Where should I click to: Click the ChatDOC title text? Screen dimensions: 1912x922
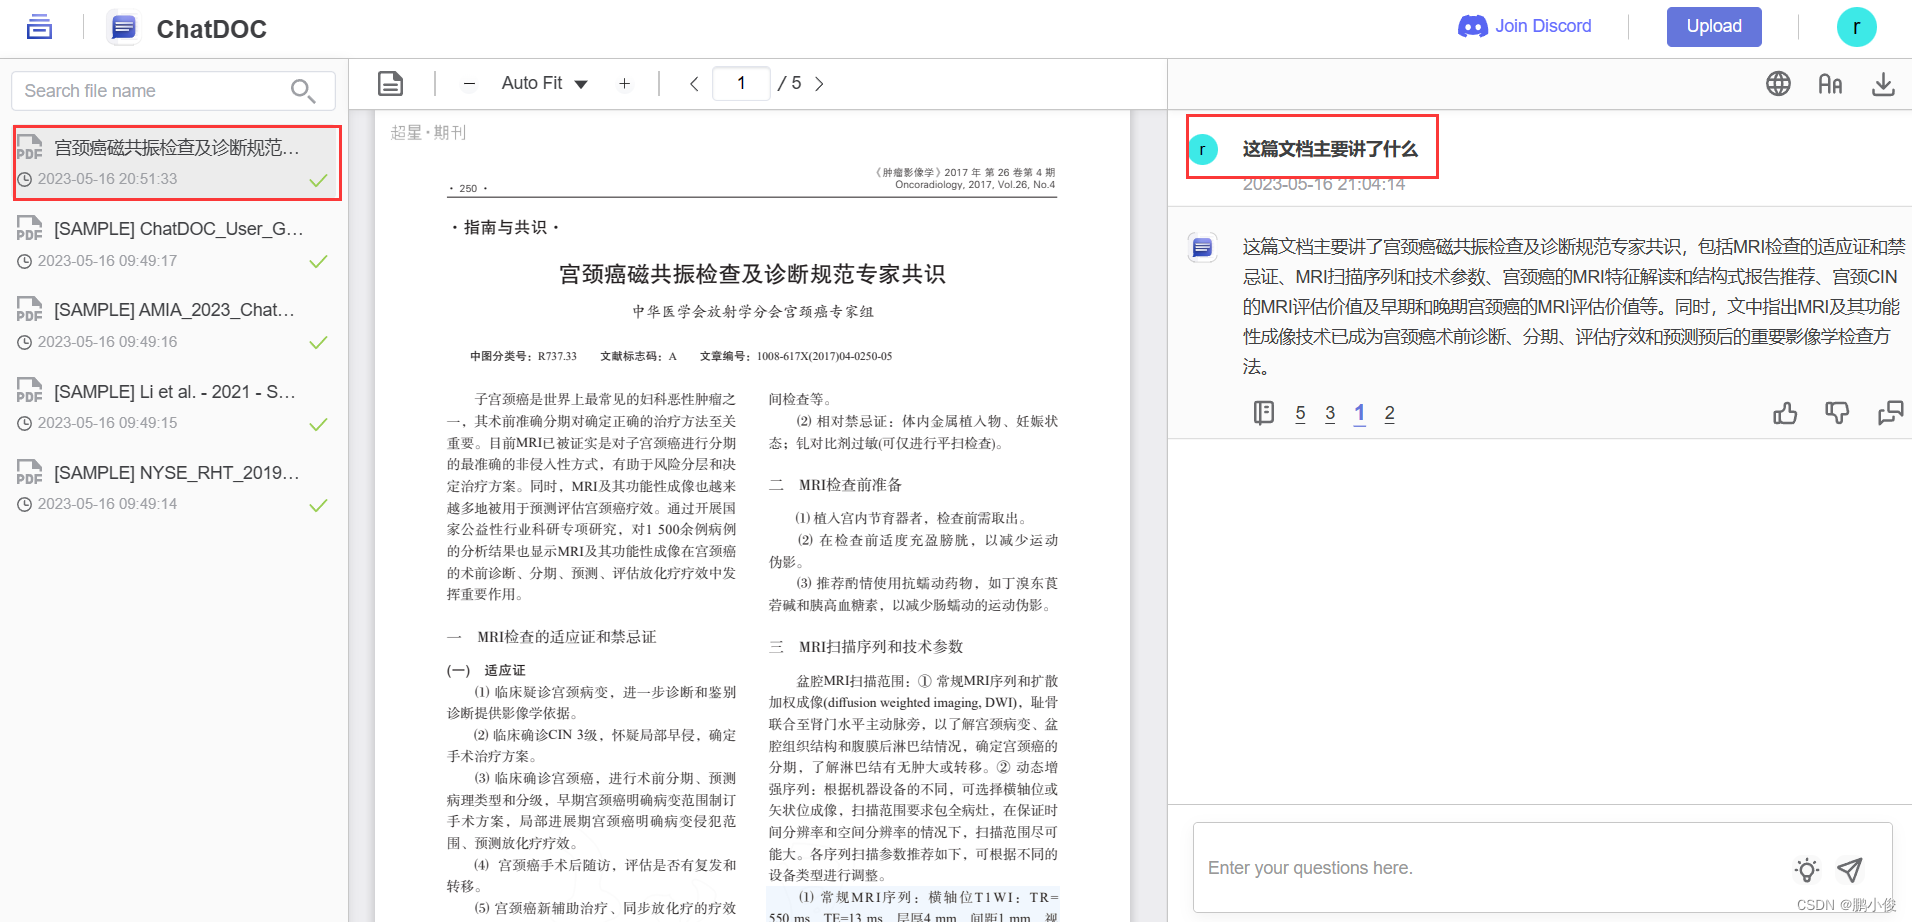tap(211, 29)
